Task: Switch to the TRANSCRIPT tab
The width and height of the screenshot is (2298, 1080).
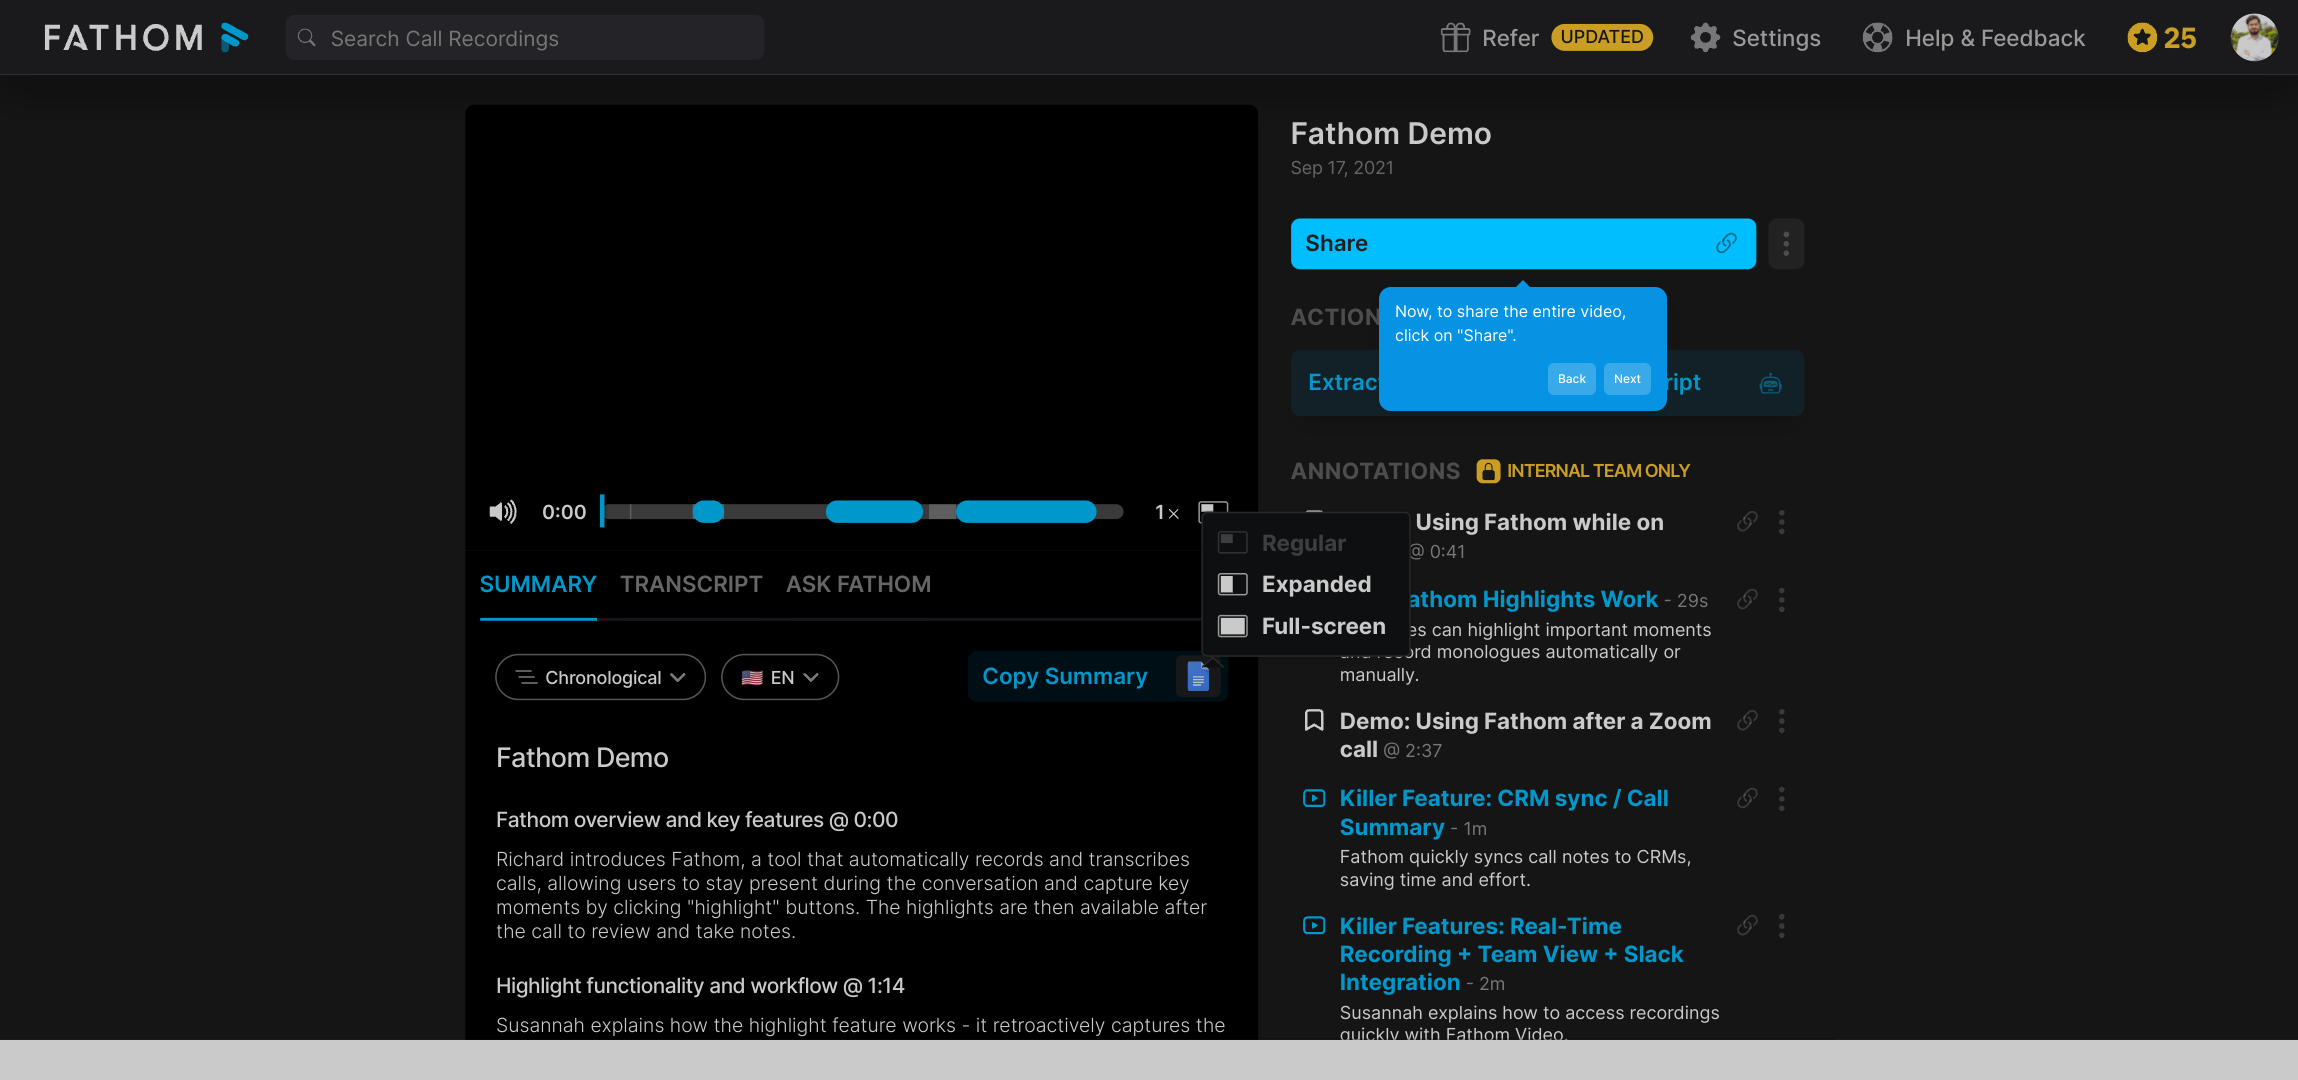Action: (691, 585)
